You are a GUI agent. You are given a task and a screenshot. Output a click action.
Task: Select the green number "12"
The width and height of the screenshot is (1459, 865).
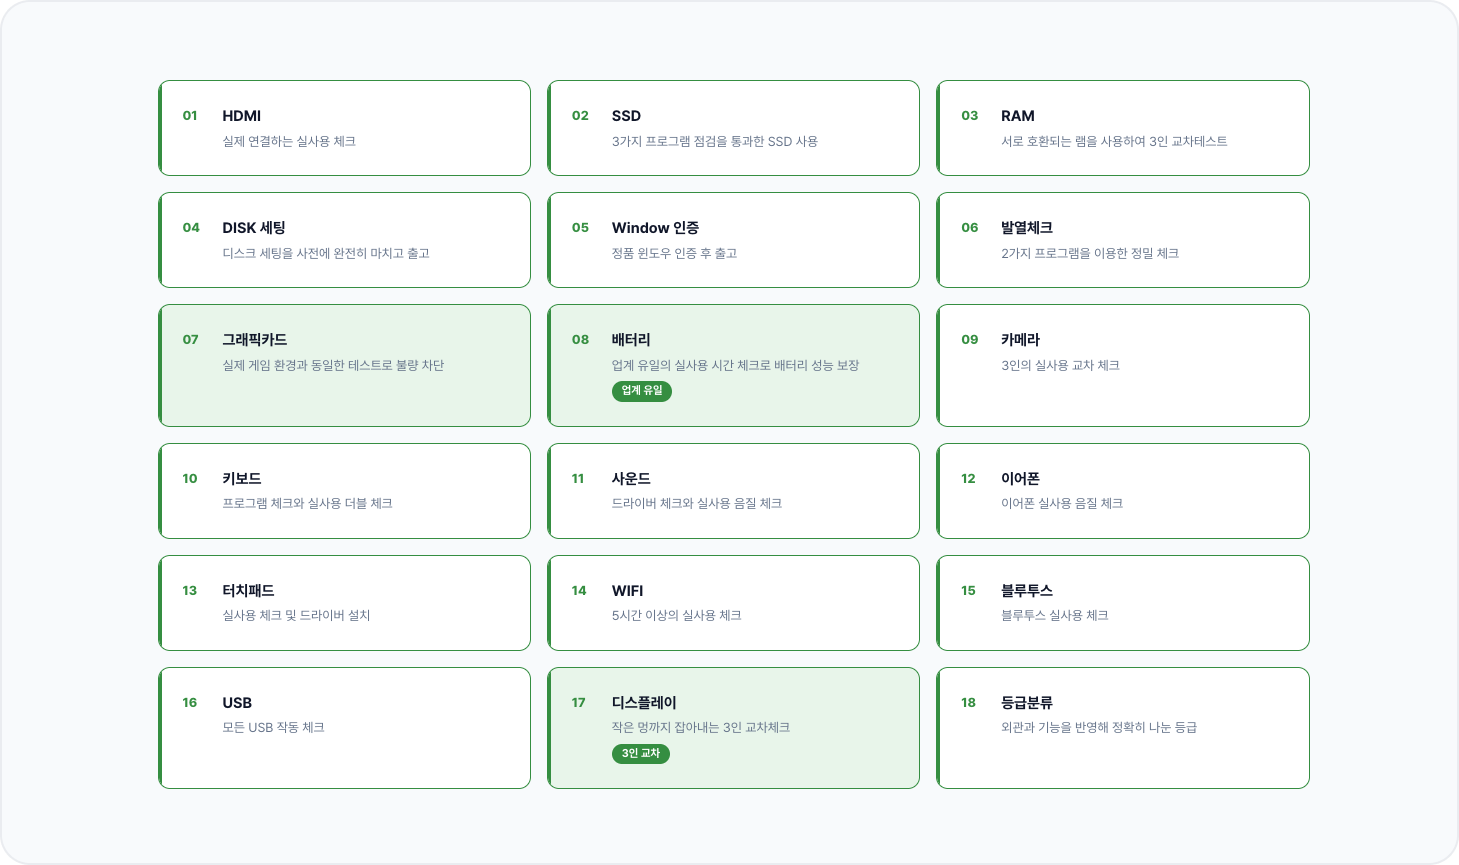(x=968, y=479)
